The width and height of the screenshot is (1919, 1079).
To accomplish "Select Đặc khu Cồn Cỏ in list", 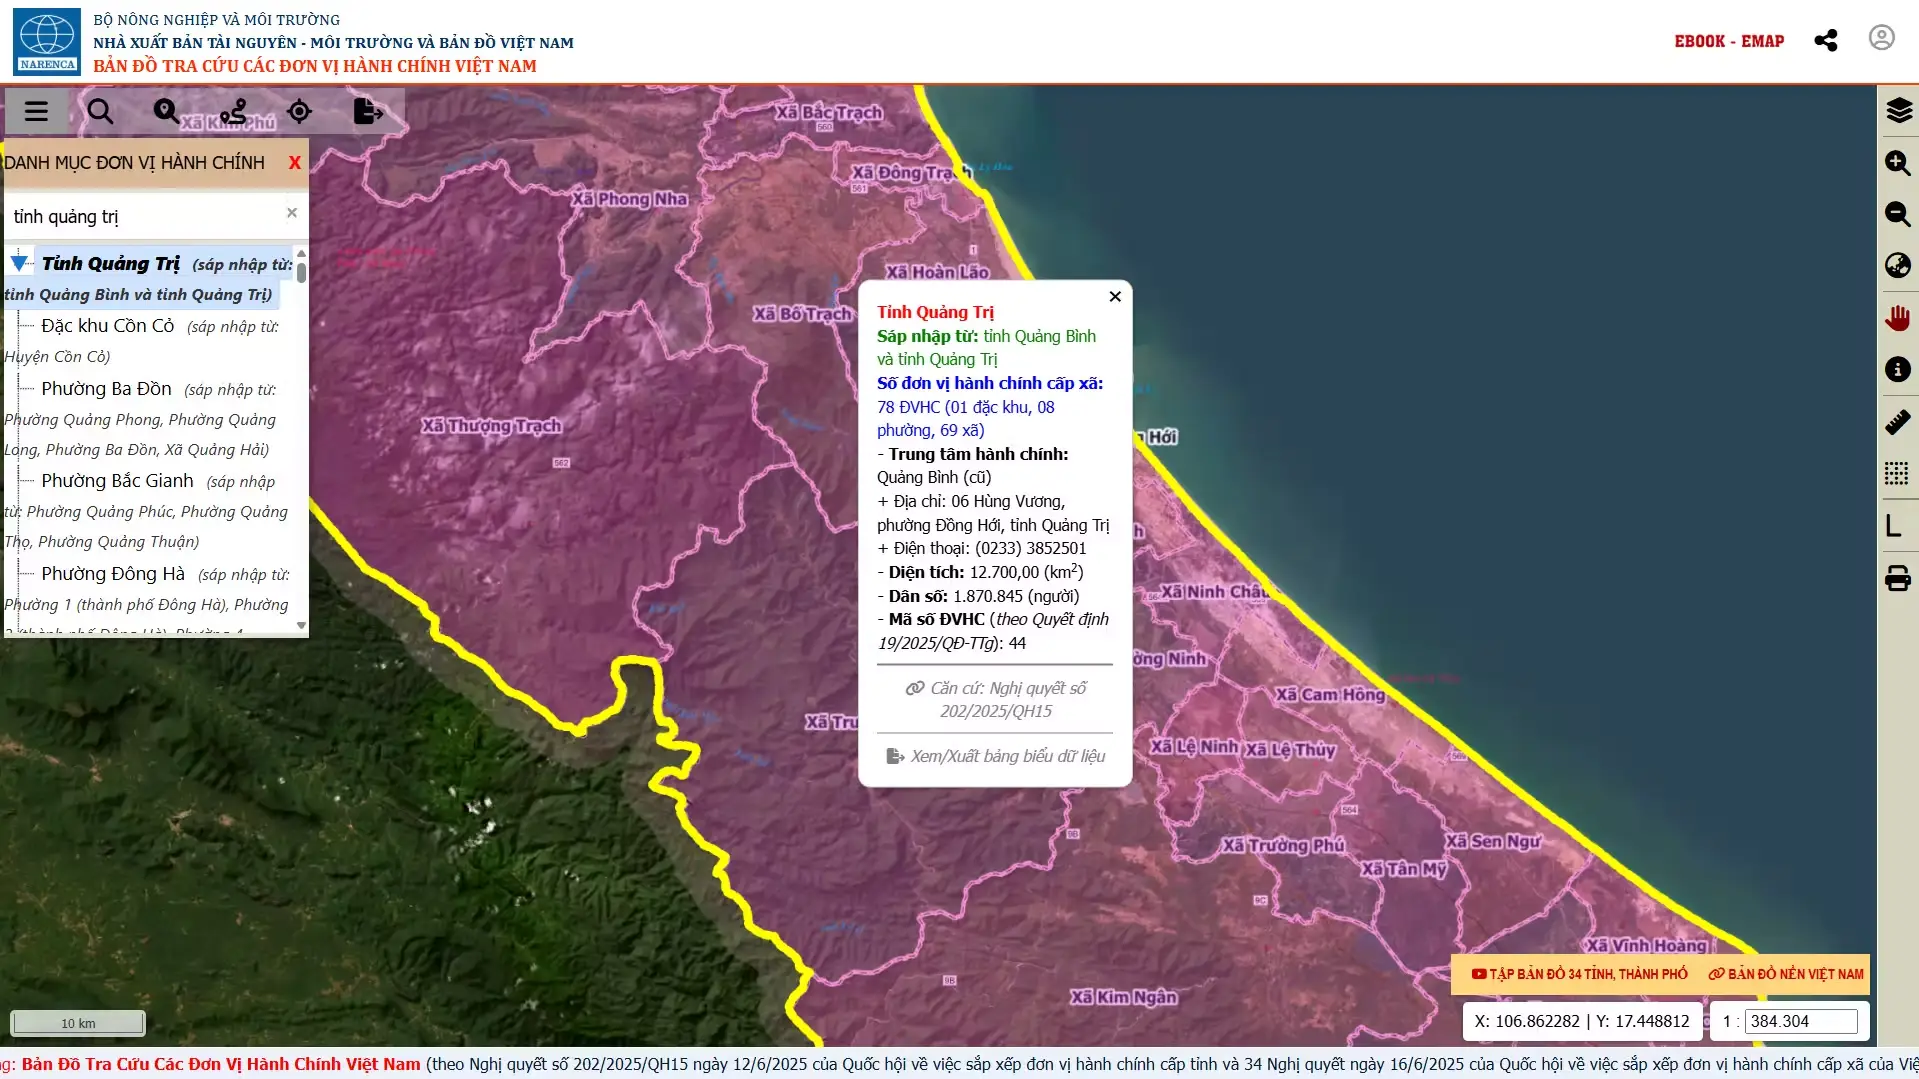I will (108, 326).
